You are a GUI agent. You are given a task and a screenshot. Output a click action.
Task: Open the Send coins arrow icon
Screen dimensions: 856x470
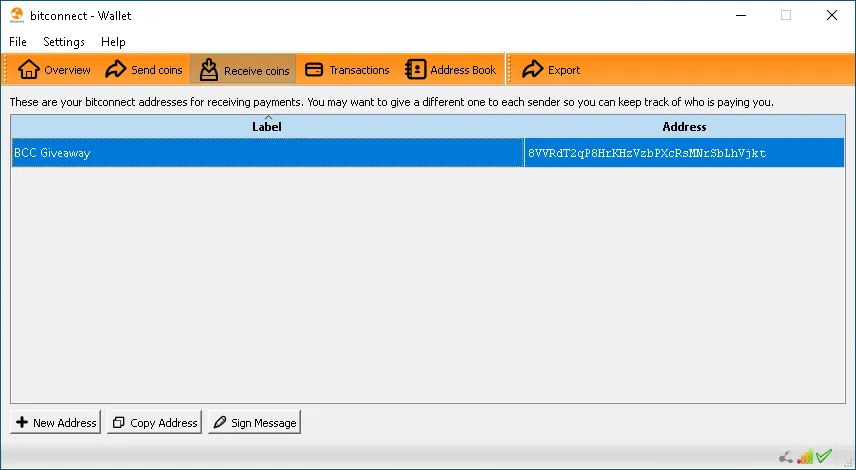coord(115,69)
